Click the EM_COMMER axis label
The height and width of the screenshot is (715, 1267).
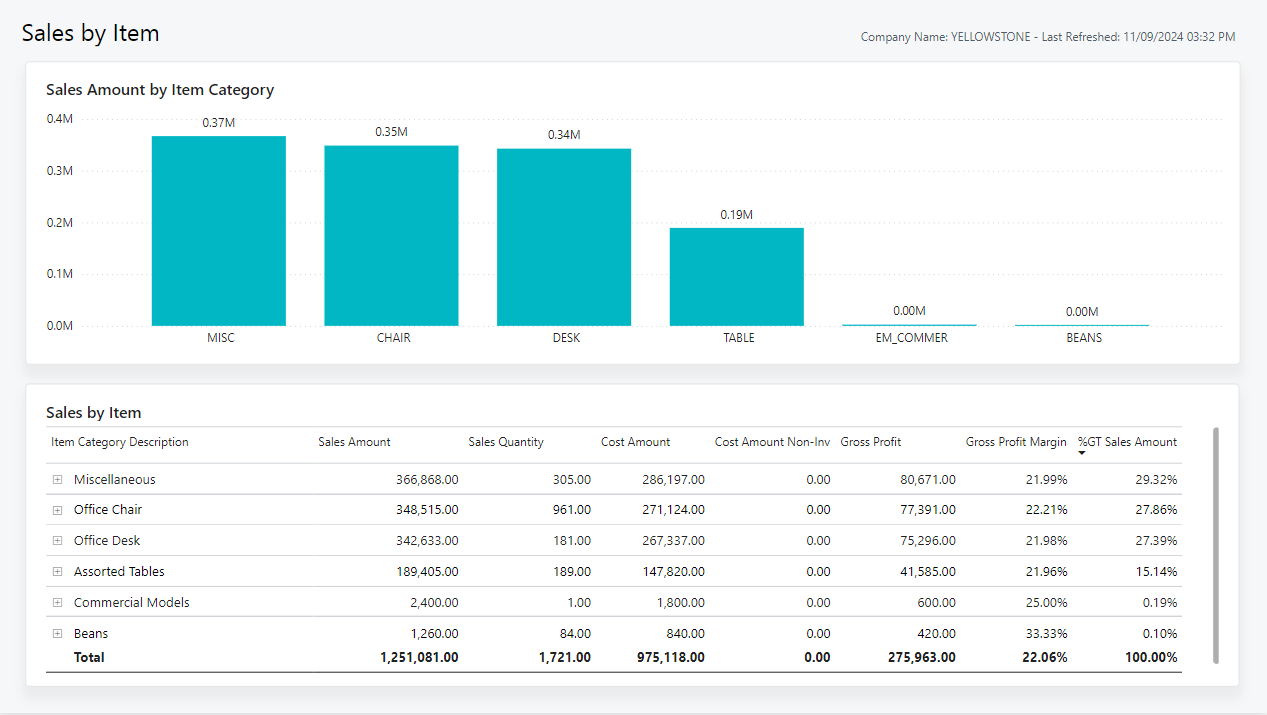911,338
